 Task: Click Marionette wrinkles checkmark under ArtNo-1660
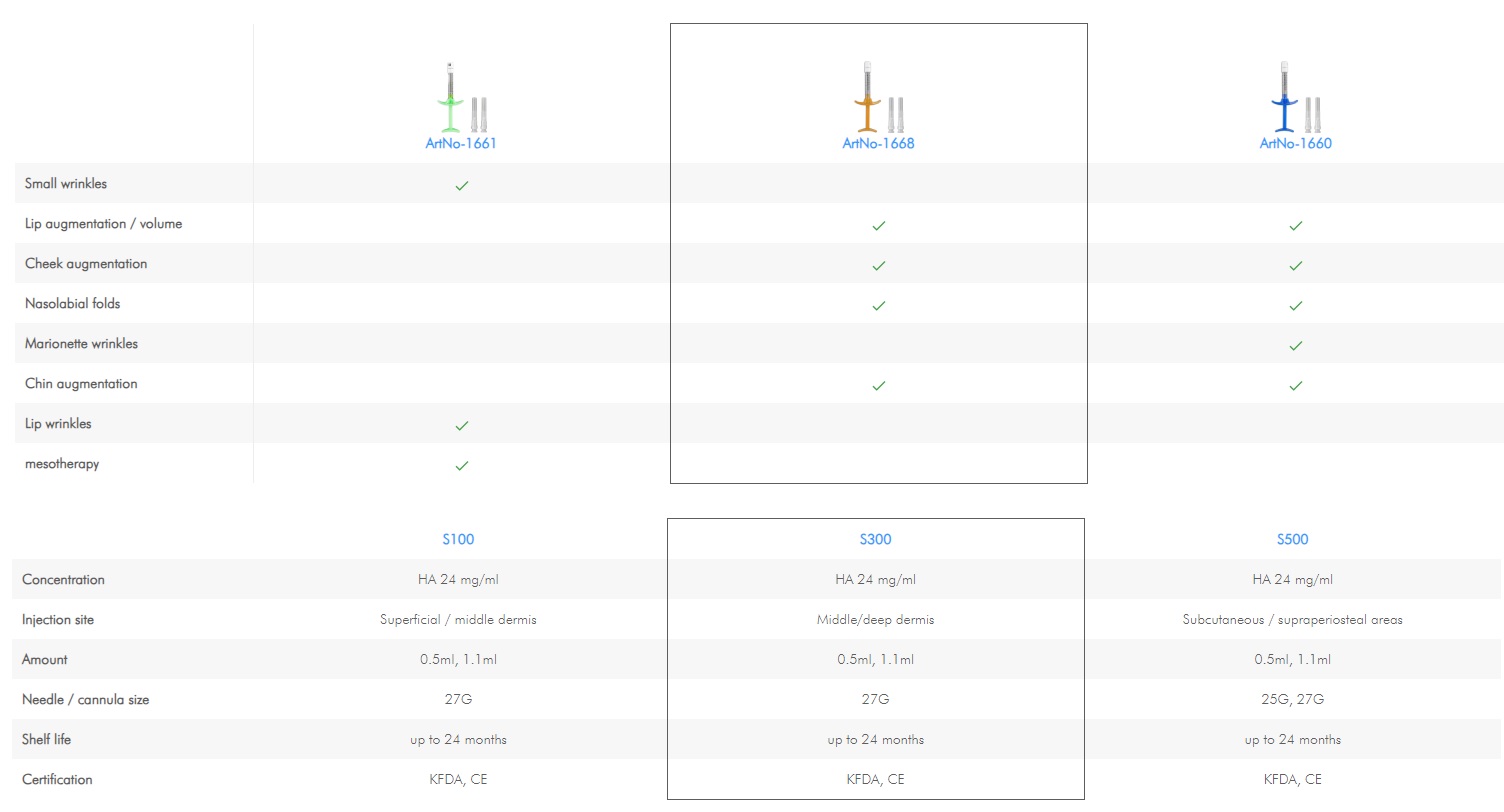point(1295,346)
